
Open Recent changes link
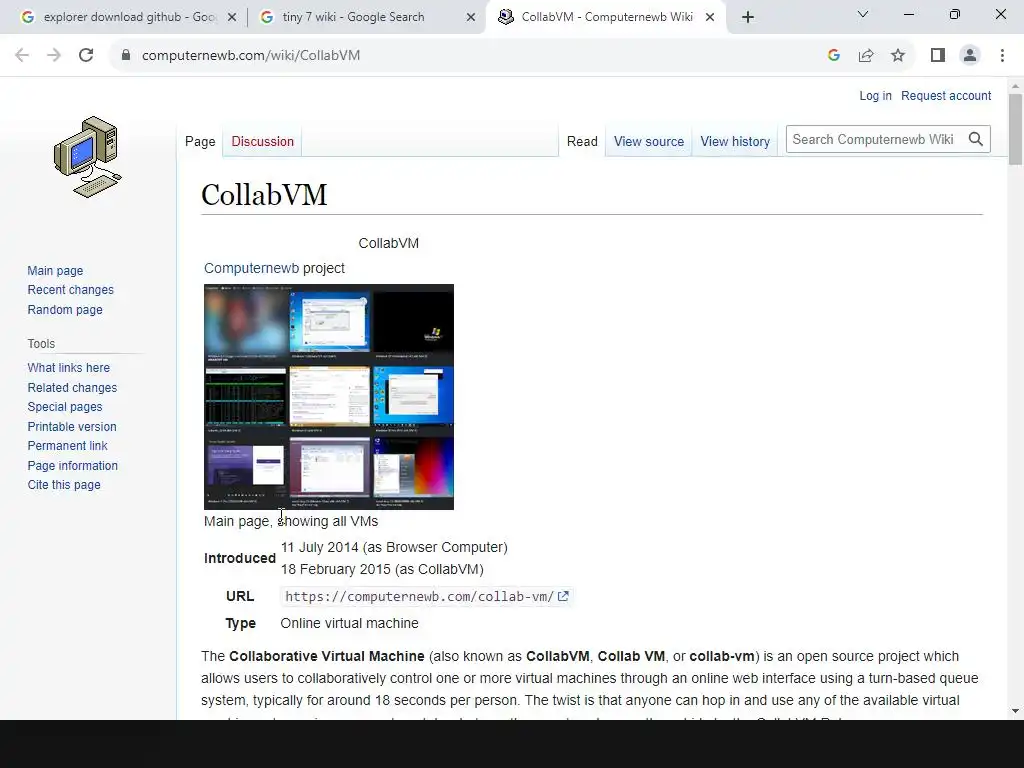click(71, 290)
